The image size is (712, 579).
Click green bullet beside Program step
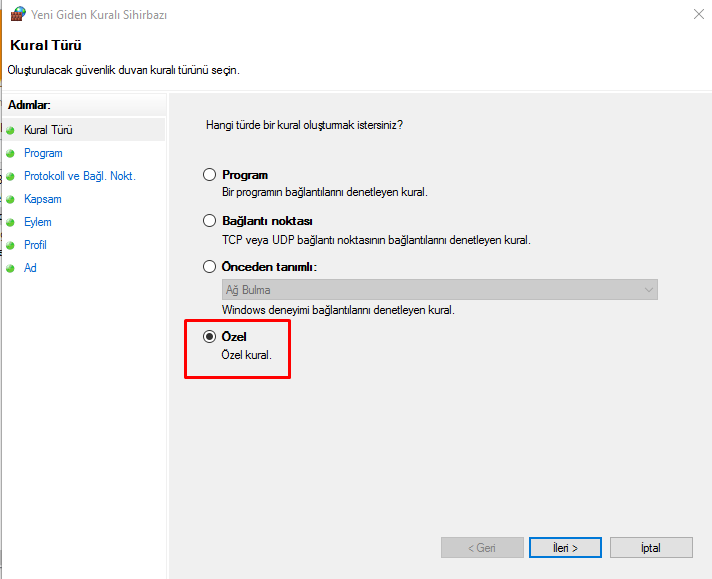tap(11, 153)
